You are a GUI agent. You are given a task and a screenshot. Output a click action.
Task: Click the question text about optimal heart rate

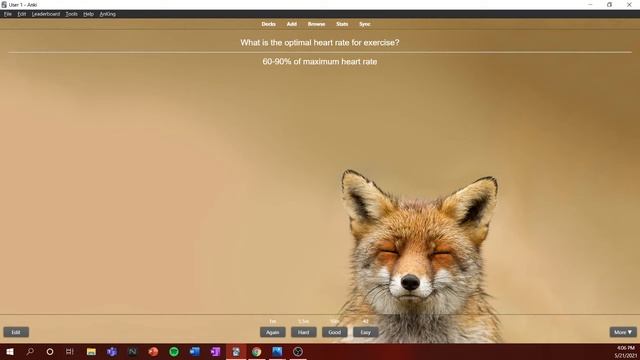tap(320, 42)
